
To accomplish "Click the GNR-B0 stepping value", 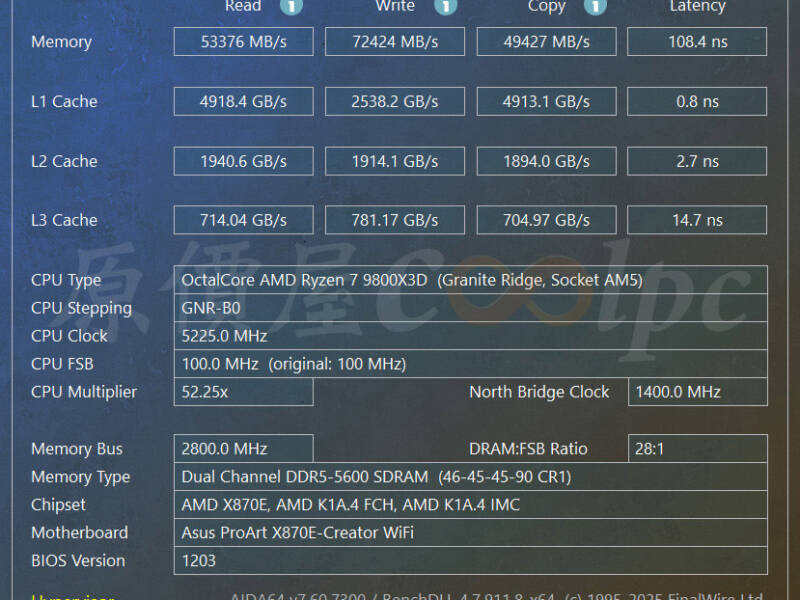I will [470, 308].
